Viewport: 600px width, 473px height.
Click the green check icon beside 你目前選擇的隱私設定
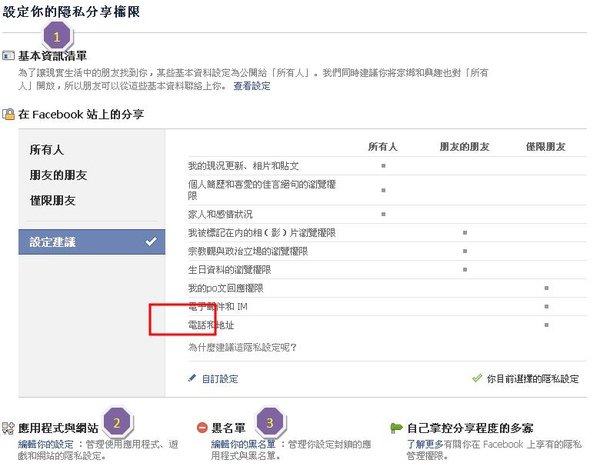(477, 378)
